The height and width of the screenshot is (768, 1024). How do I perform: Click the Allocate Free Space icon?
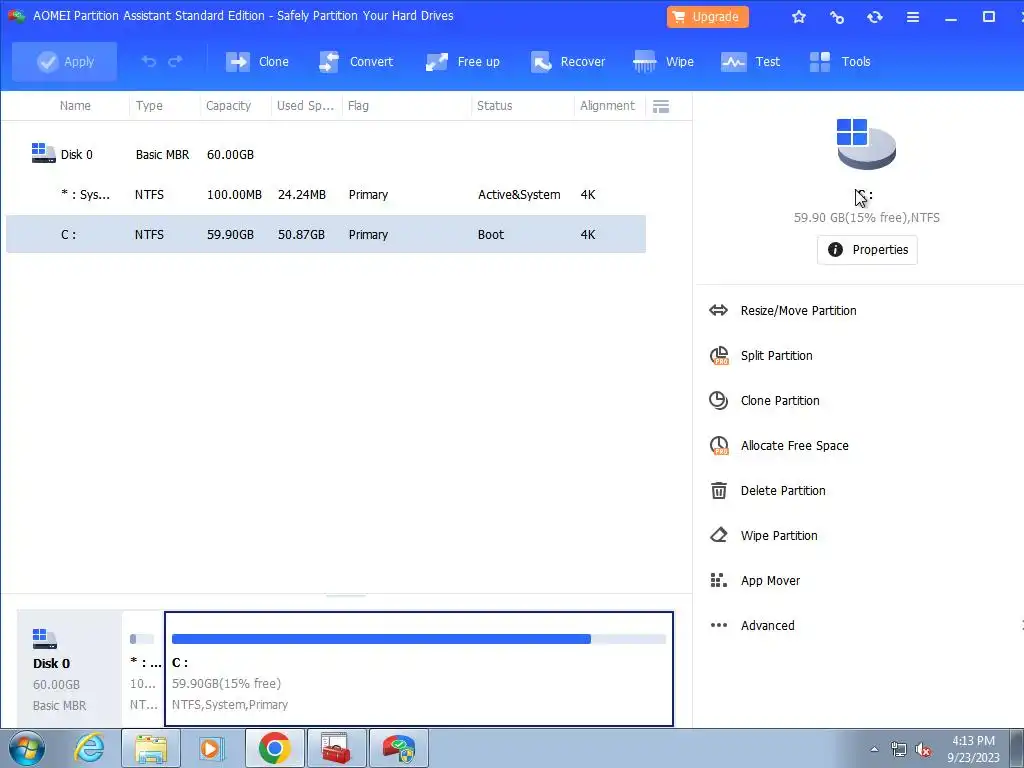coord(719,445)
